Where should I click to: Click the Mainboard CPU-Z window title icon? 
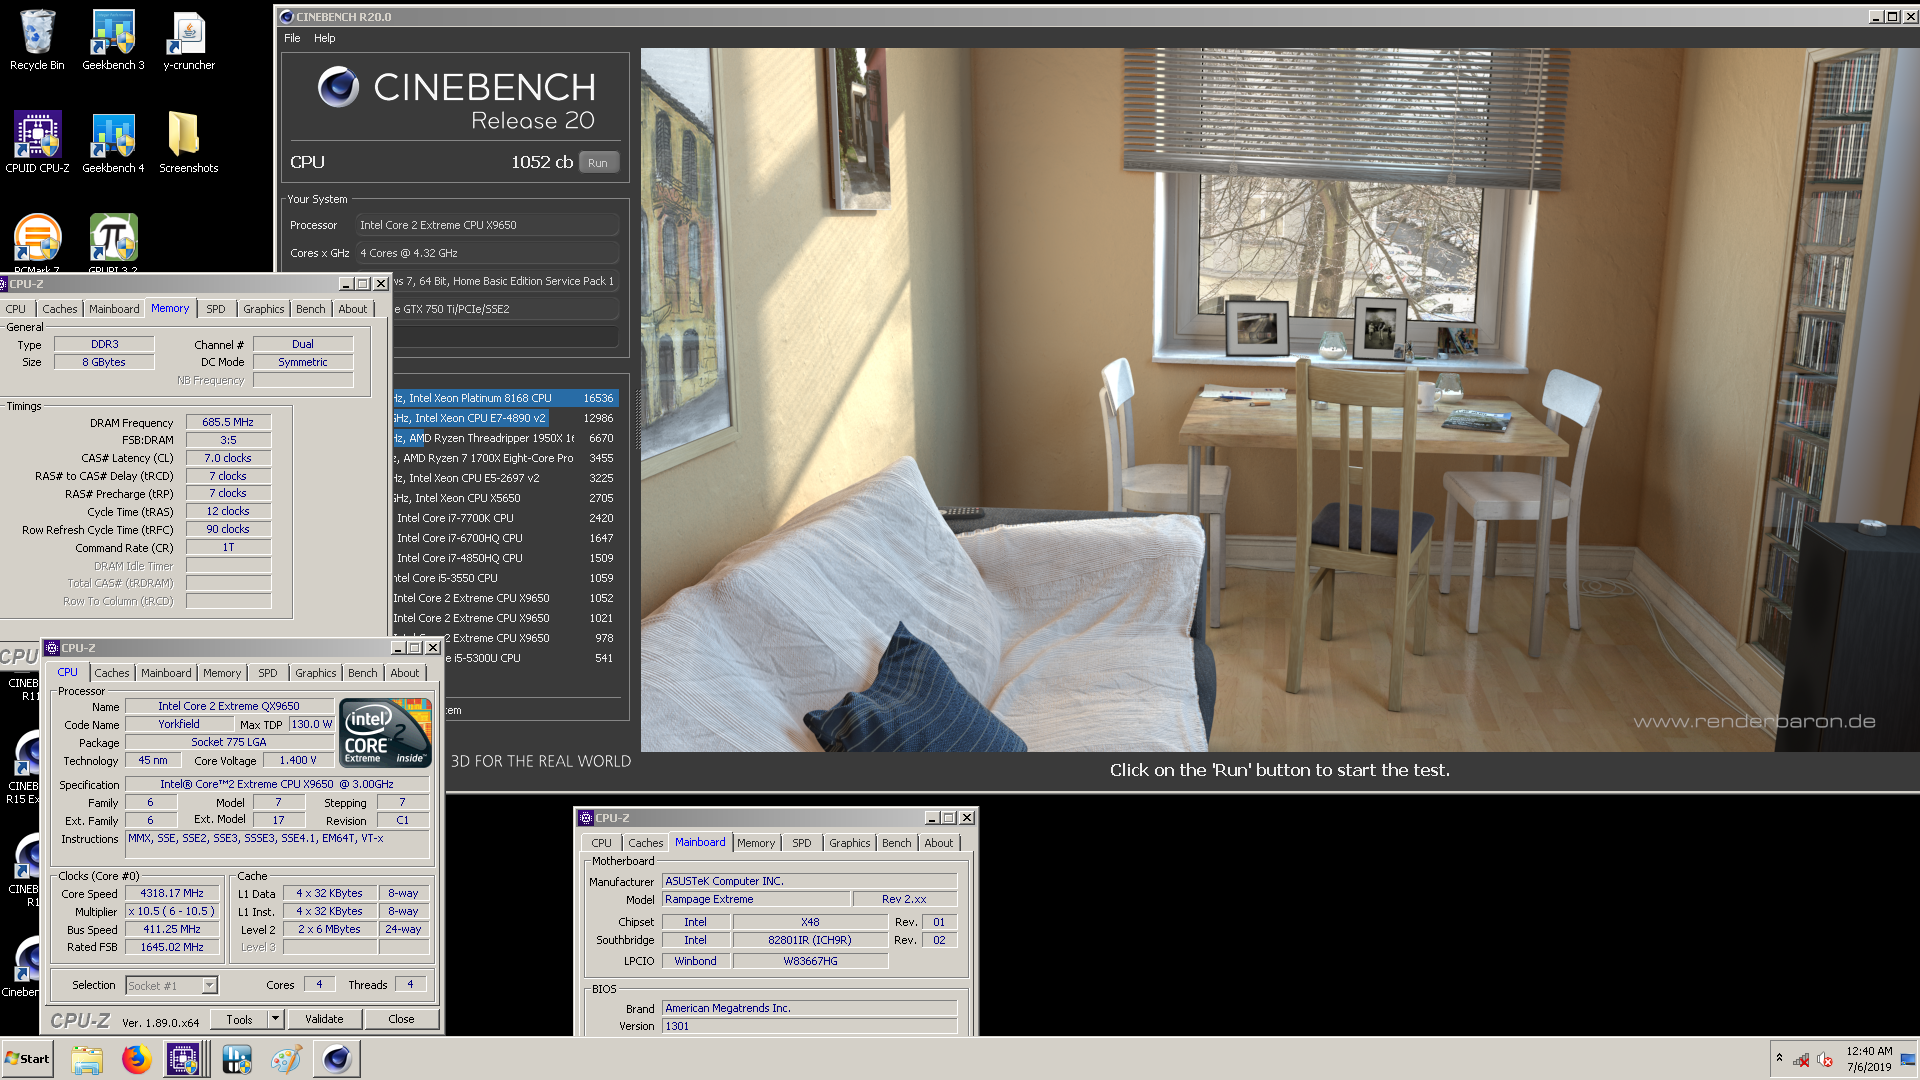pyautogui.click(x=587, y=818)
